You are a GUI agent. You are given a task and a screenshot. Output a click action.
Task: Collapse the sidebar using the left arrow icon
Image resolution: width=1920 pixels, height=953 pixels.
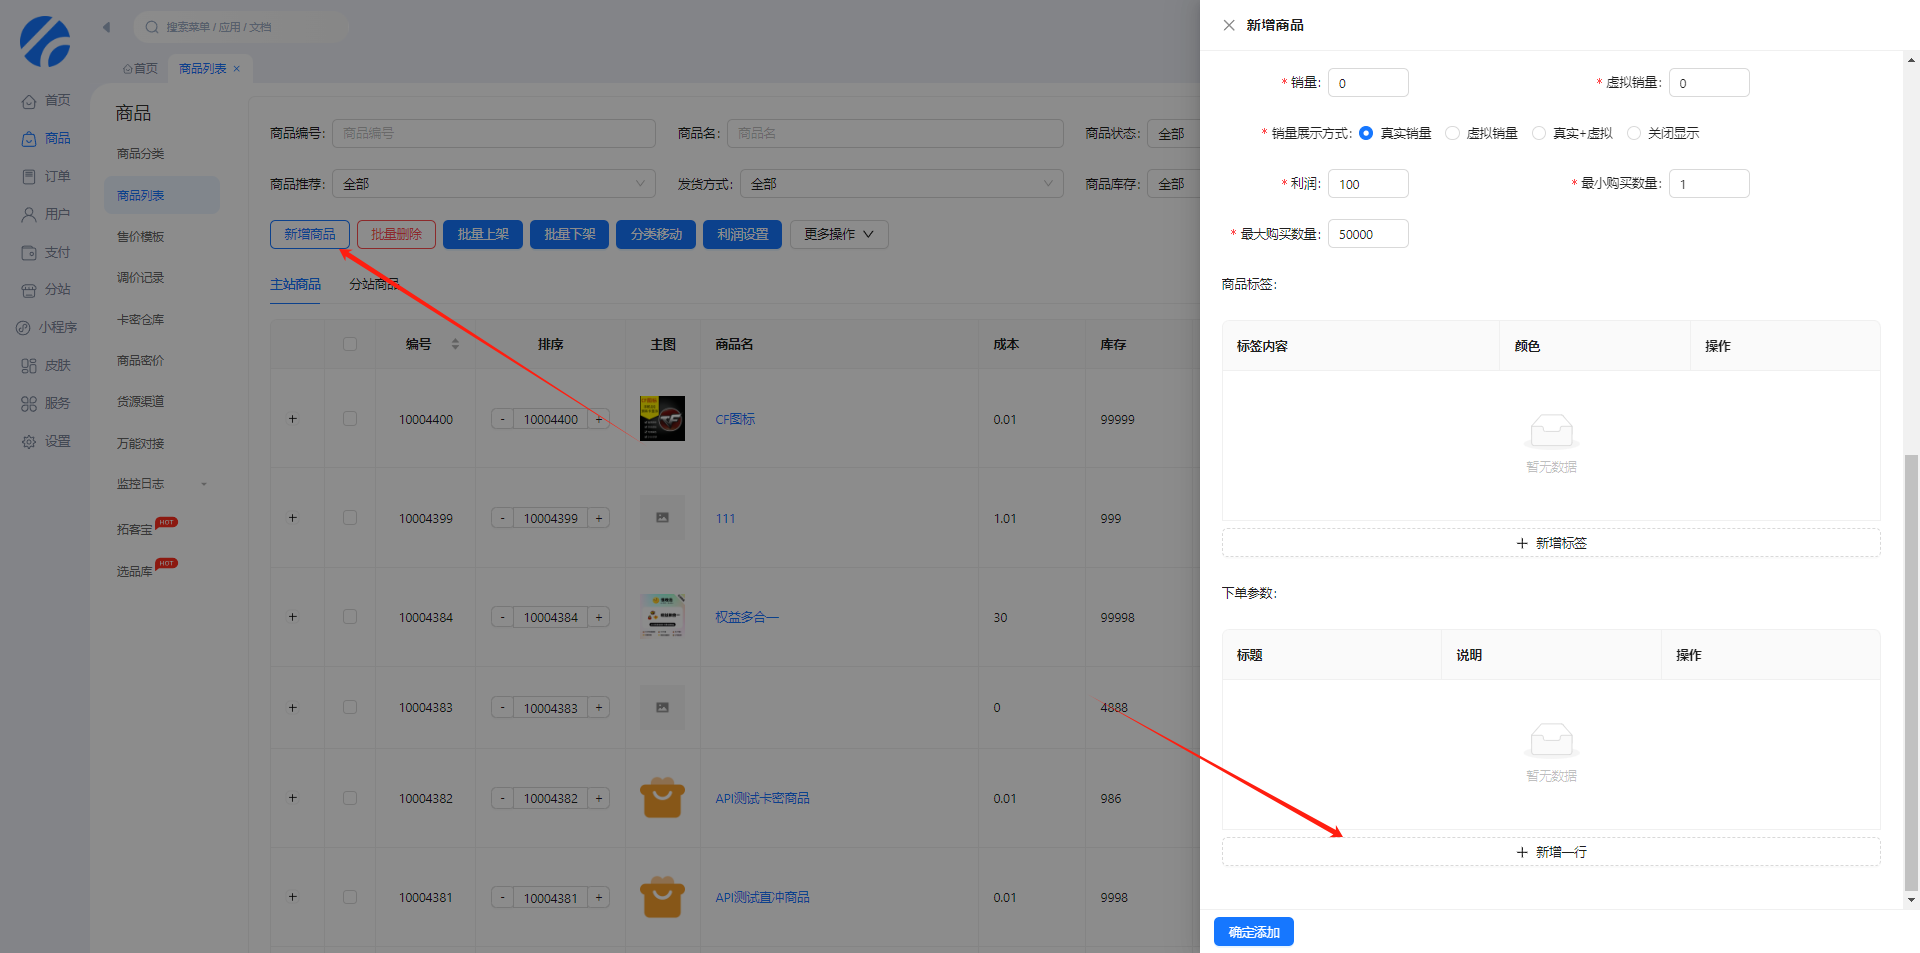pyautogui.click(x=106, y=27)
